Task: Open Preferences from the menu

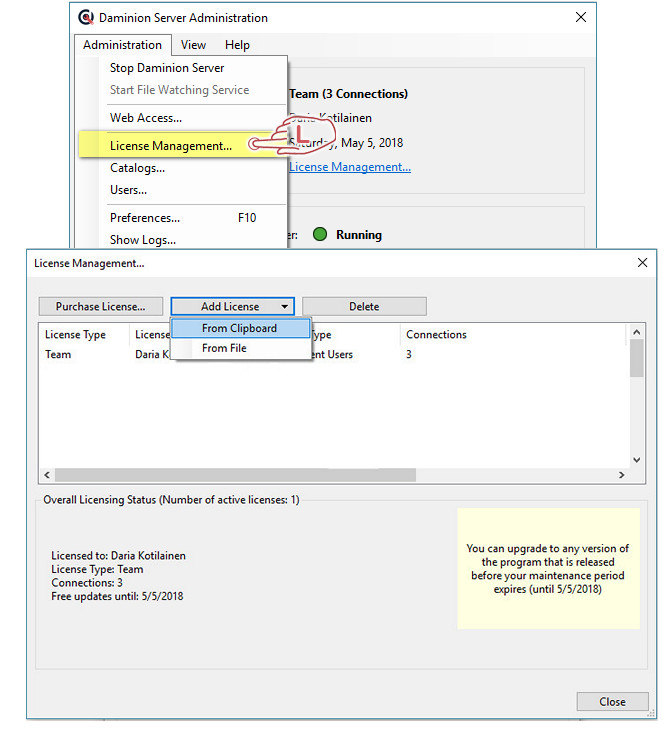Action: pyautogui.click(x=145, y=218)
